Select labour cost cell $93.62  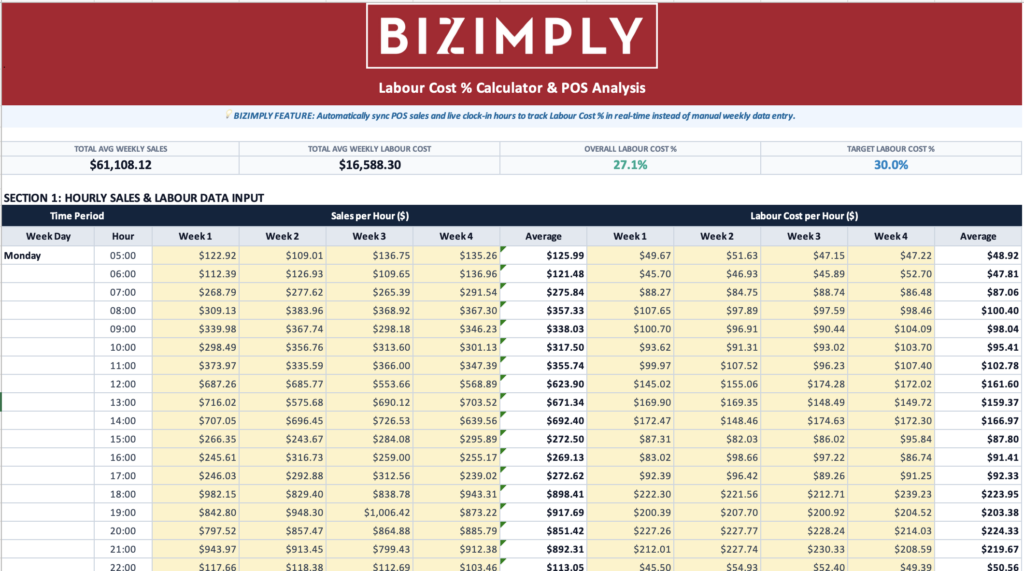pyautogui.click(x=630, y=347)
